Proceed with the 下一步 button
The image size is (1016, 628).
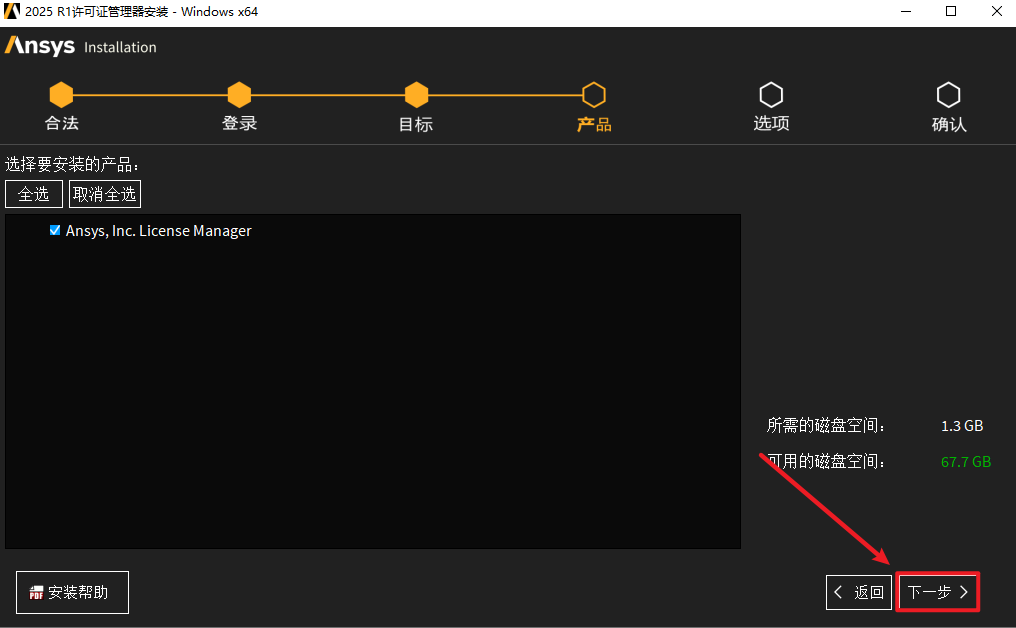938,592
